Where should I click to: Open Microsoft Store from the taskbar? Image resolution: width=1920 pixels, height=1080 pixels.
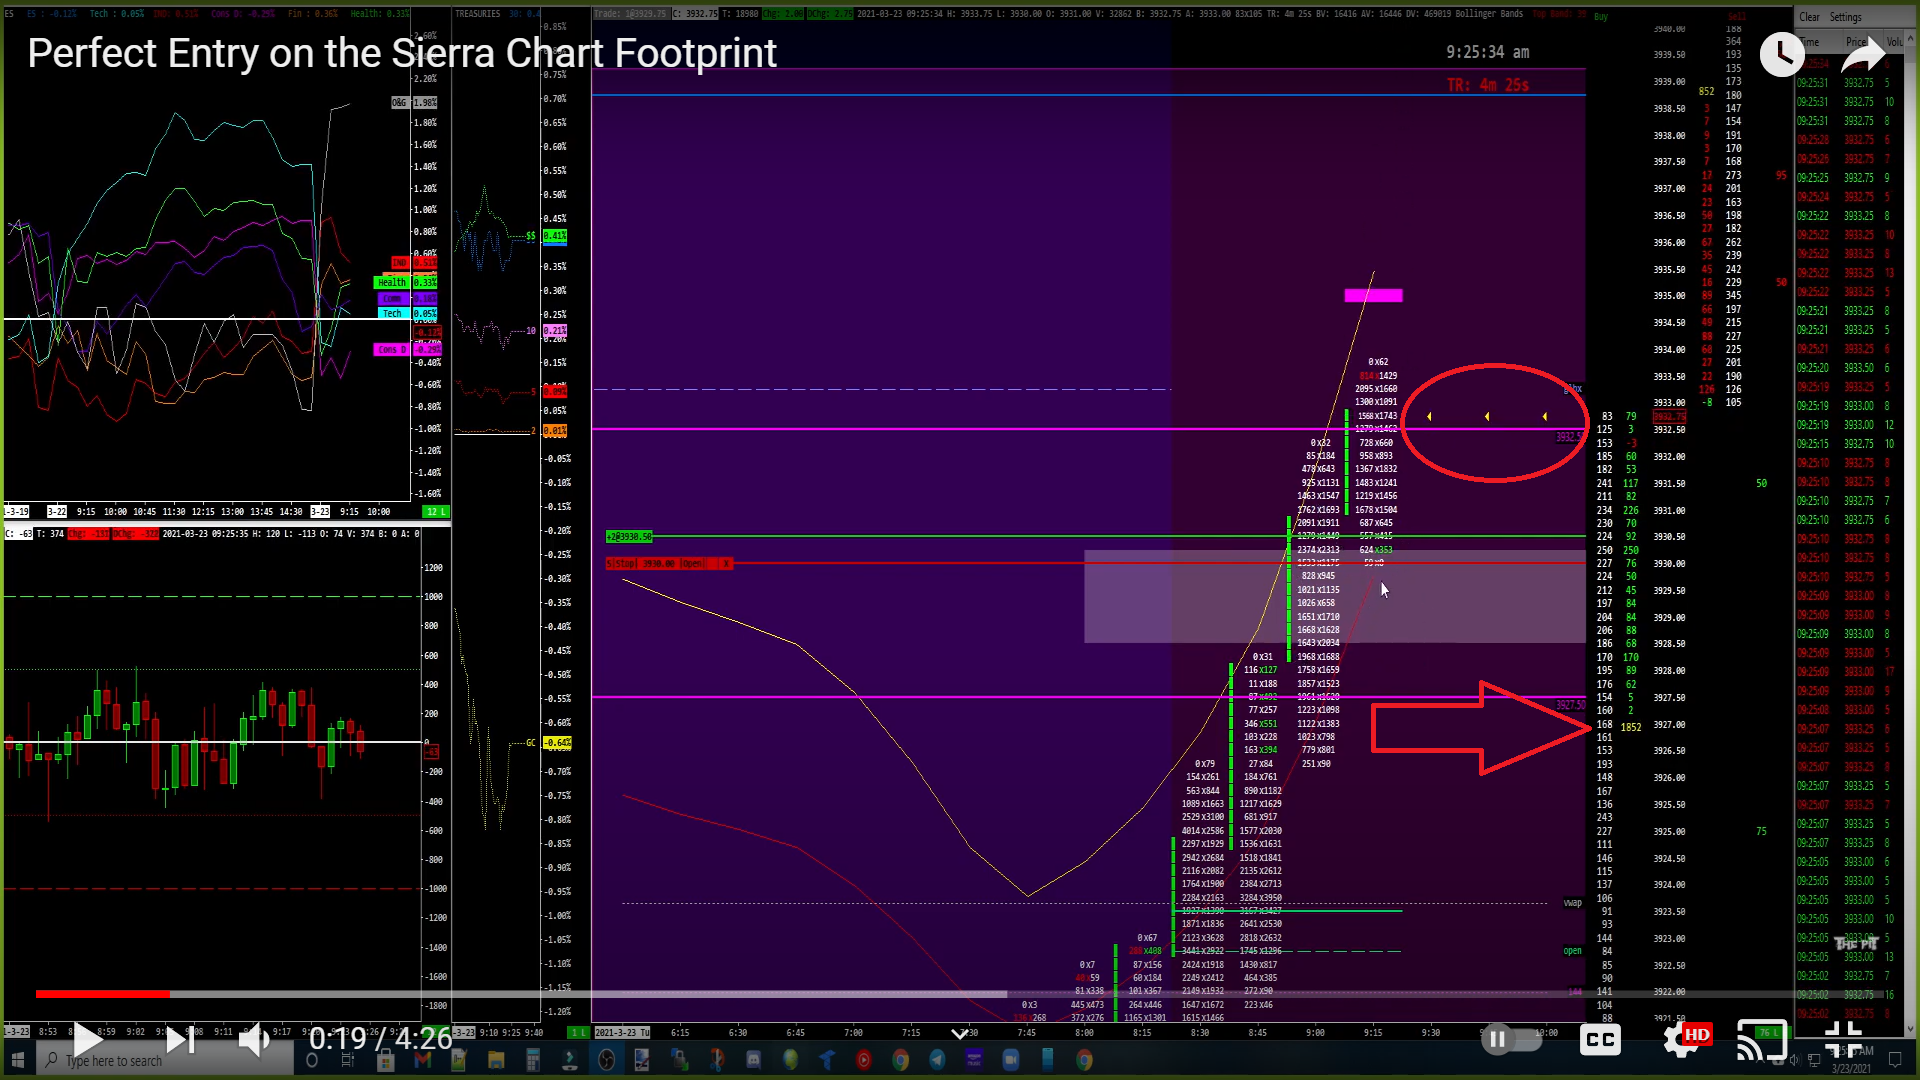tap(385, 1060)
